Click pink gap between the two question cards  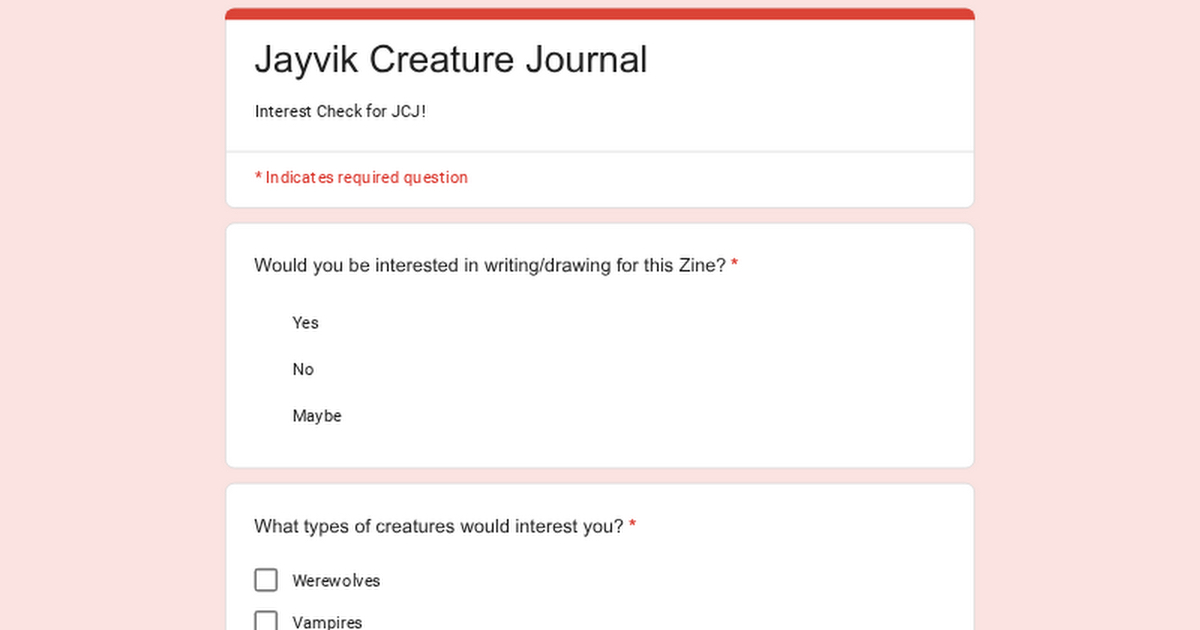click(x=600, y=476)
